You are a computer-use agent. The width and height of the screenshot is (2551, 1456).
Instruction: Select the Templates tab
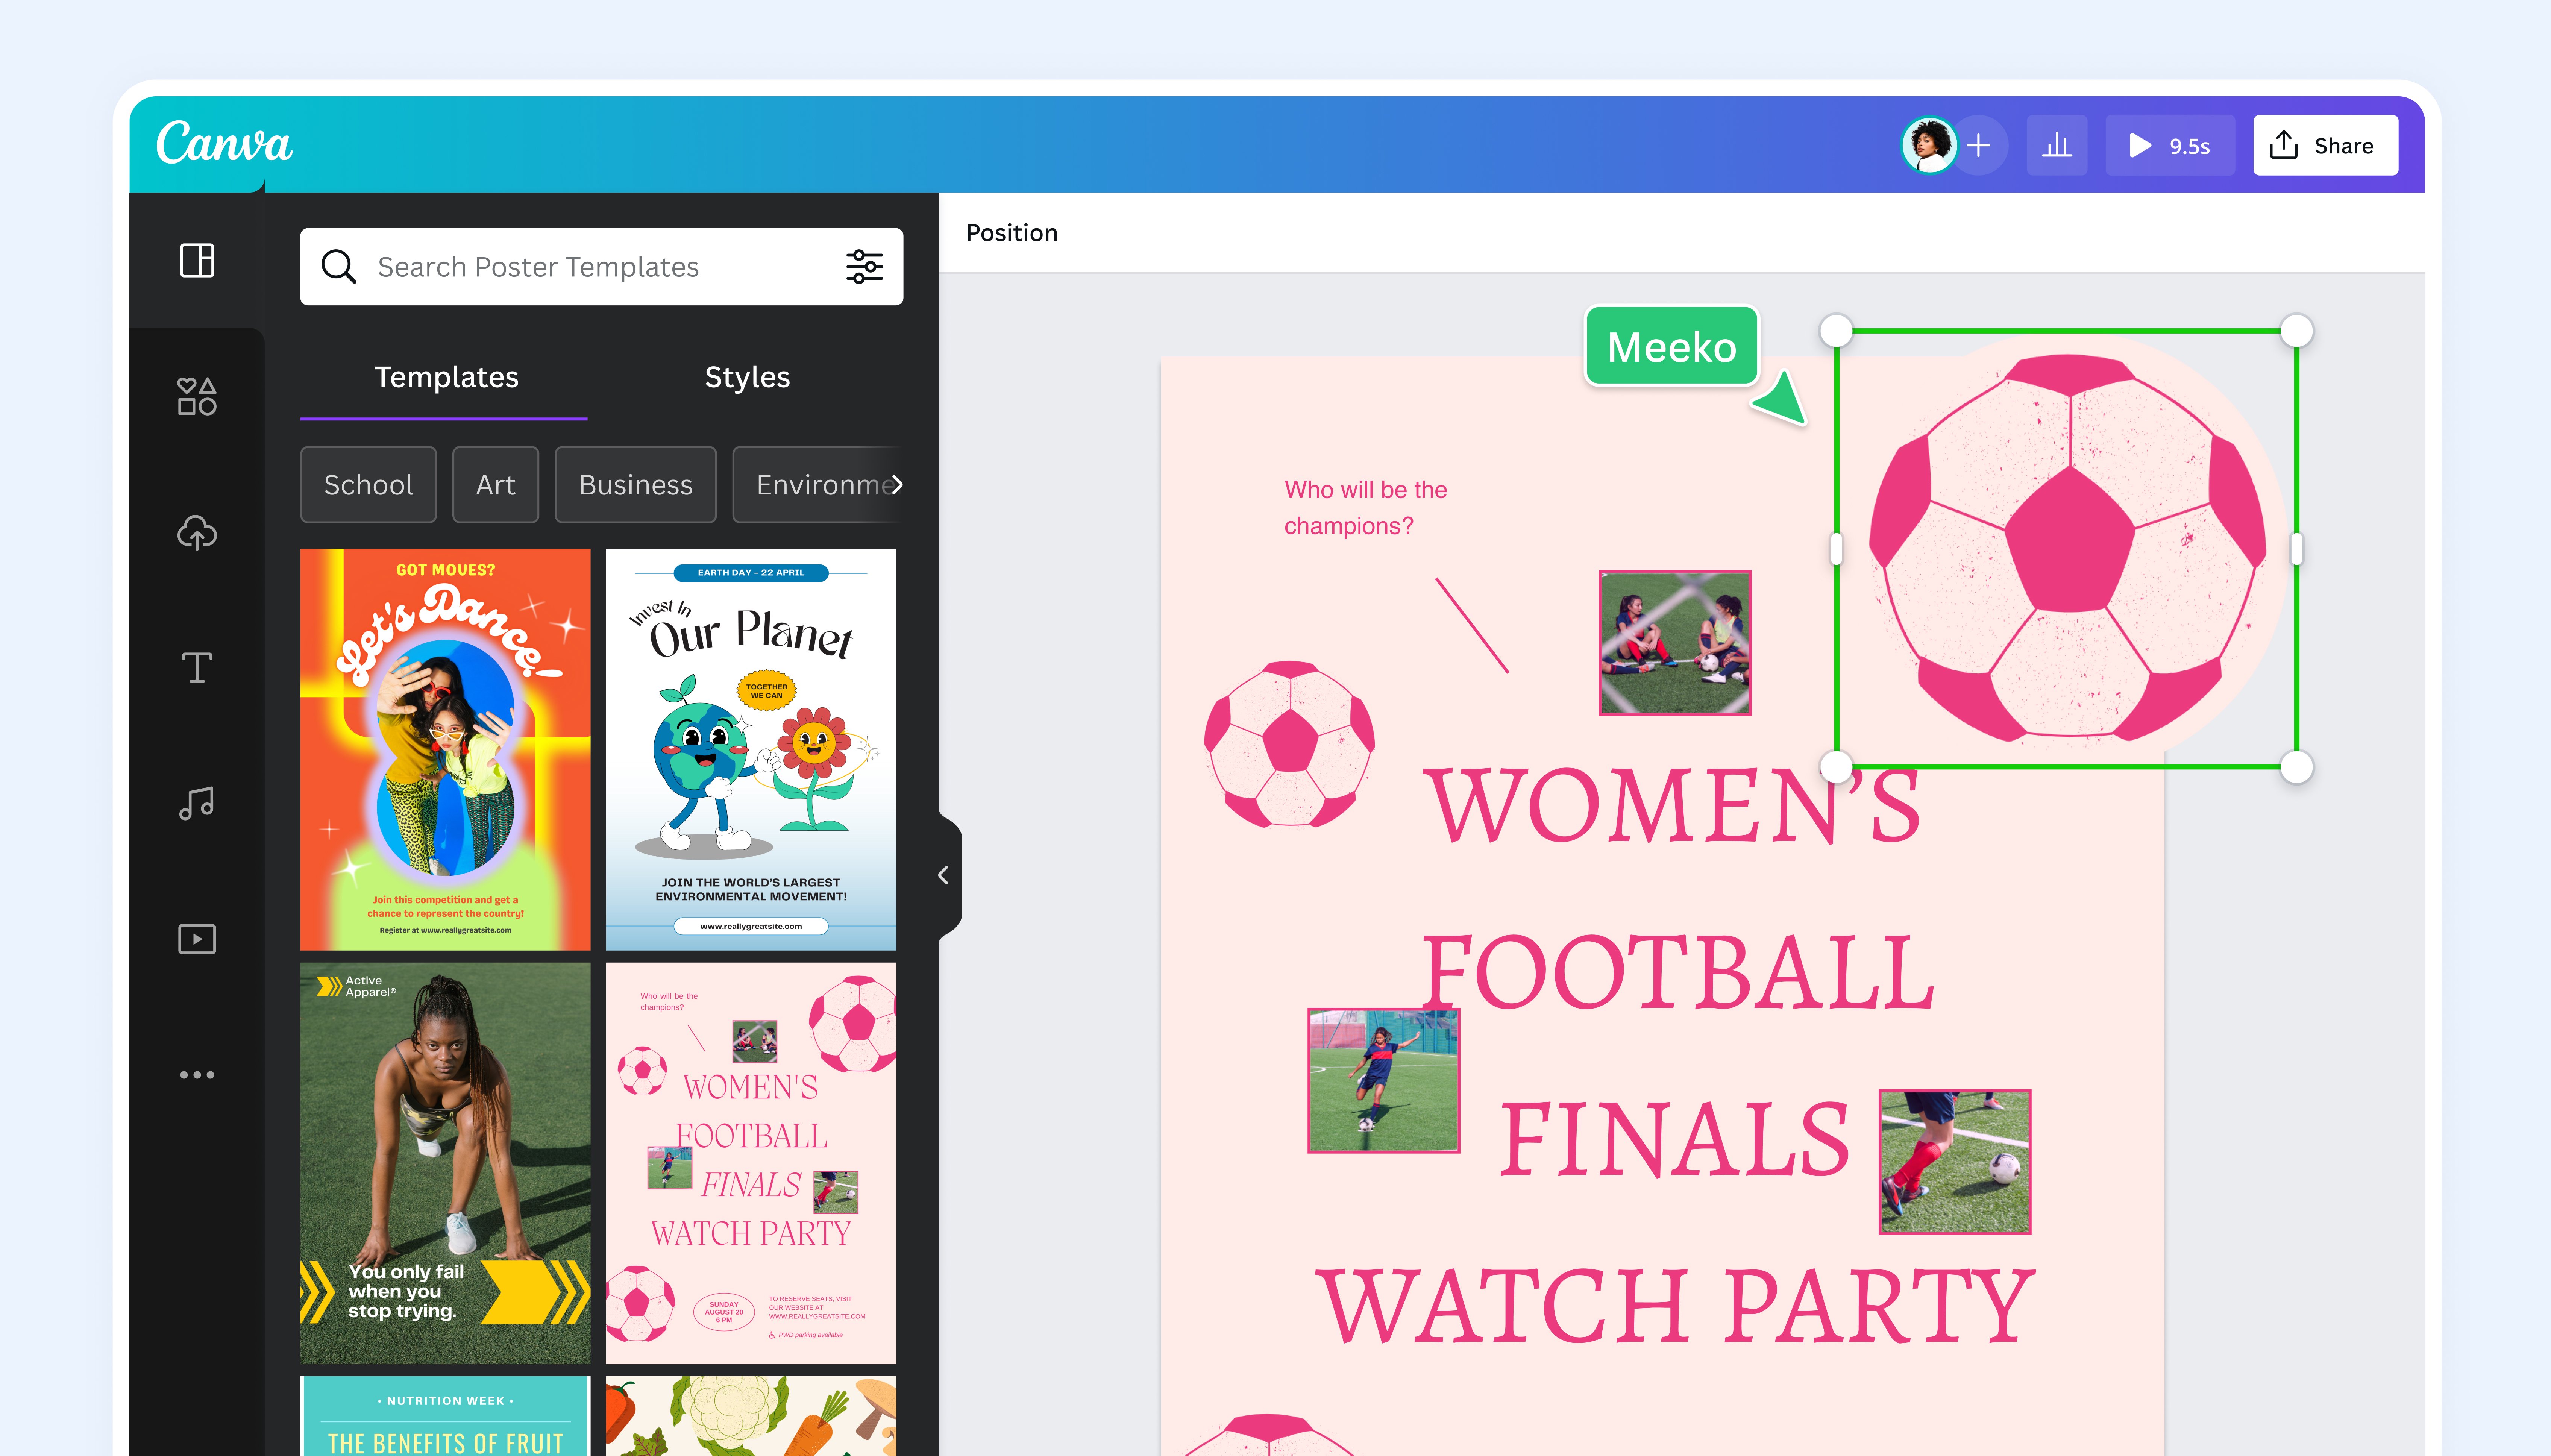point(446,378)
